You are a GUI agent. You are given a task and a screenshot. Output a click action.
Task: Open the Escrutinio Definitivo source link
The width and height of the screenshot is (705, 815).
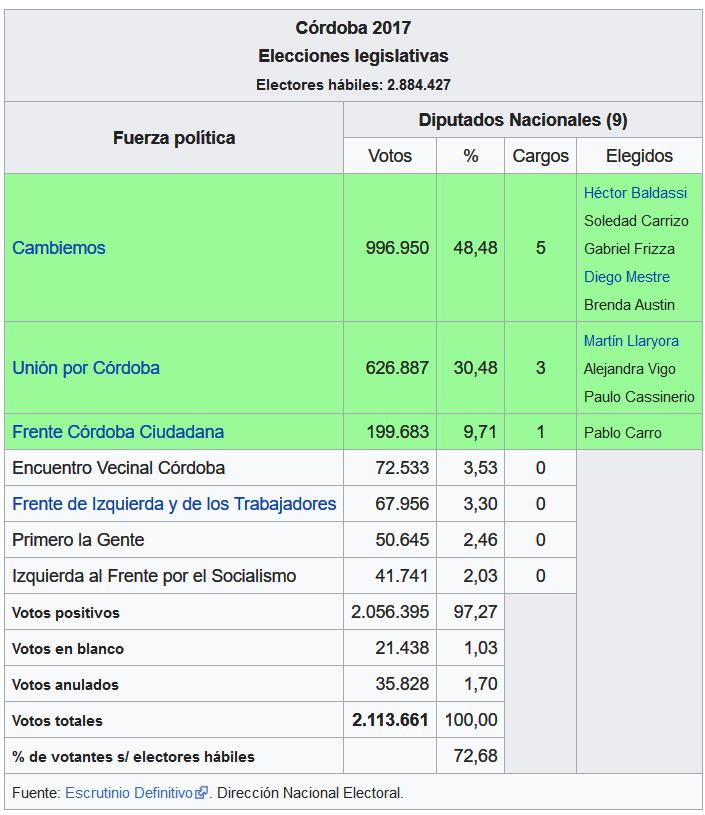click(129, 793)
